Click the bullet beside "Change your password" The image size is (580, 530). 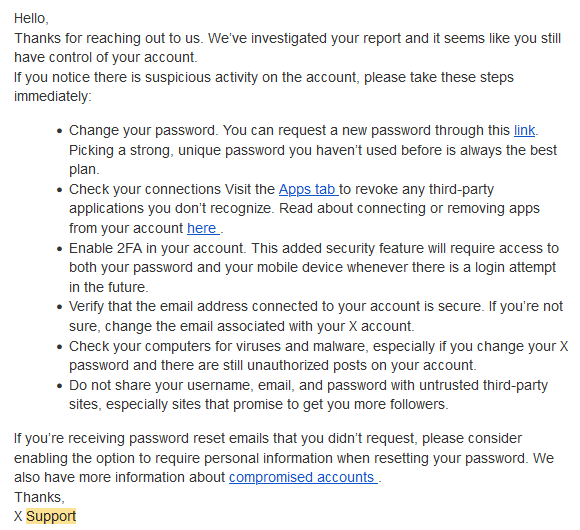pos(60,131)
